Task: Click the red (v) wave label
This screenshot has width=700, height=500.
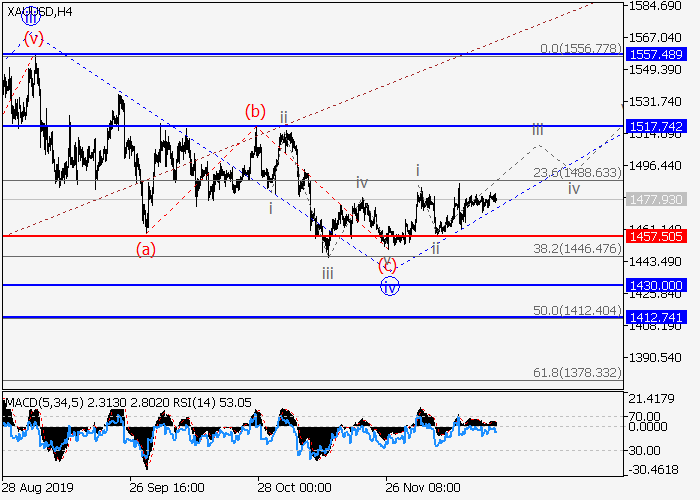Action: tap(34, 39)
